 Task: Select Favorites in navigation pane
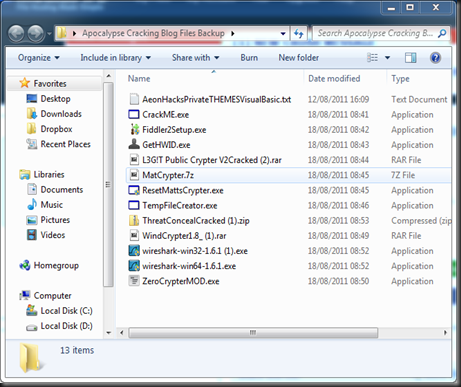[x=50, y=83]
